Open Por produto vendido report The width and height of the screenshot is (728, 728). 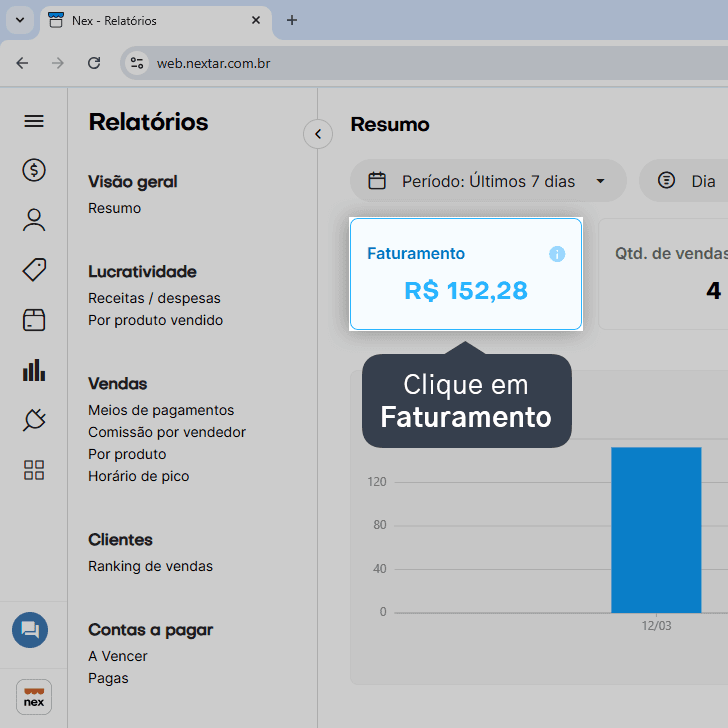pyautogui.click(x=156, y=320)
